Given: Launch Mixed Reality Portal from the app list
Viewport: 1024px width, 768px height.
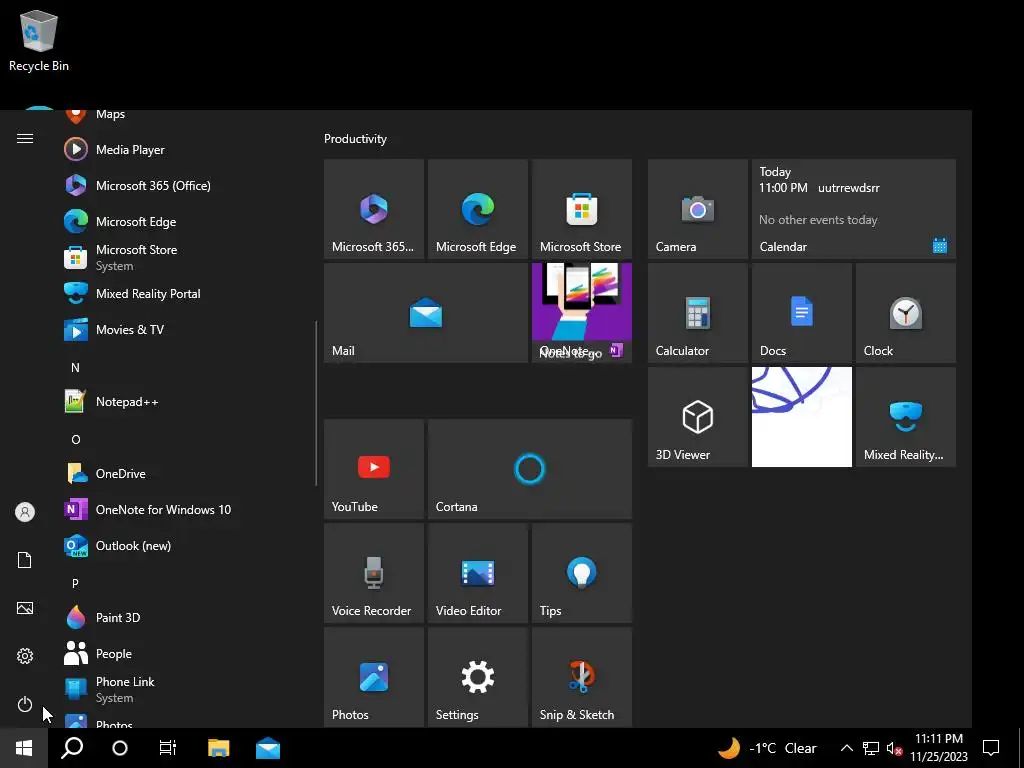Looking at the screenshot, I should tap(183, 293).
